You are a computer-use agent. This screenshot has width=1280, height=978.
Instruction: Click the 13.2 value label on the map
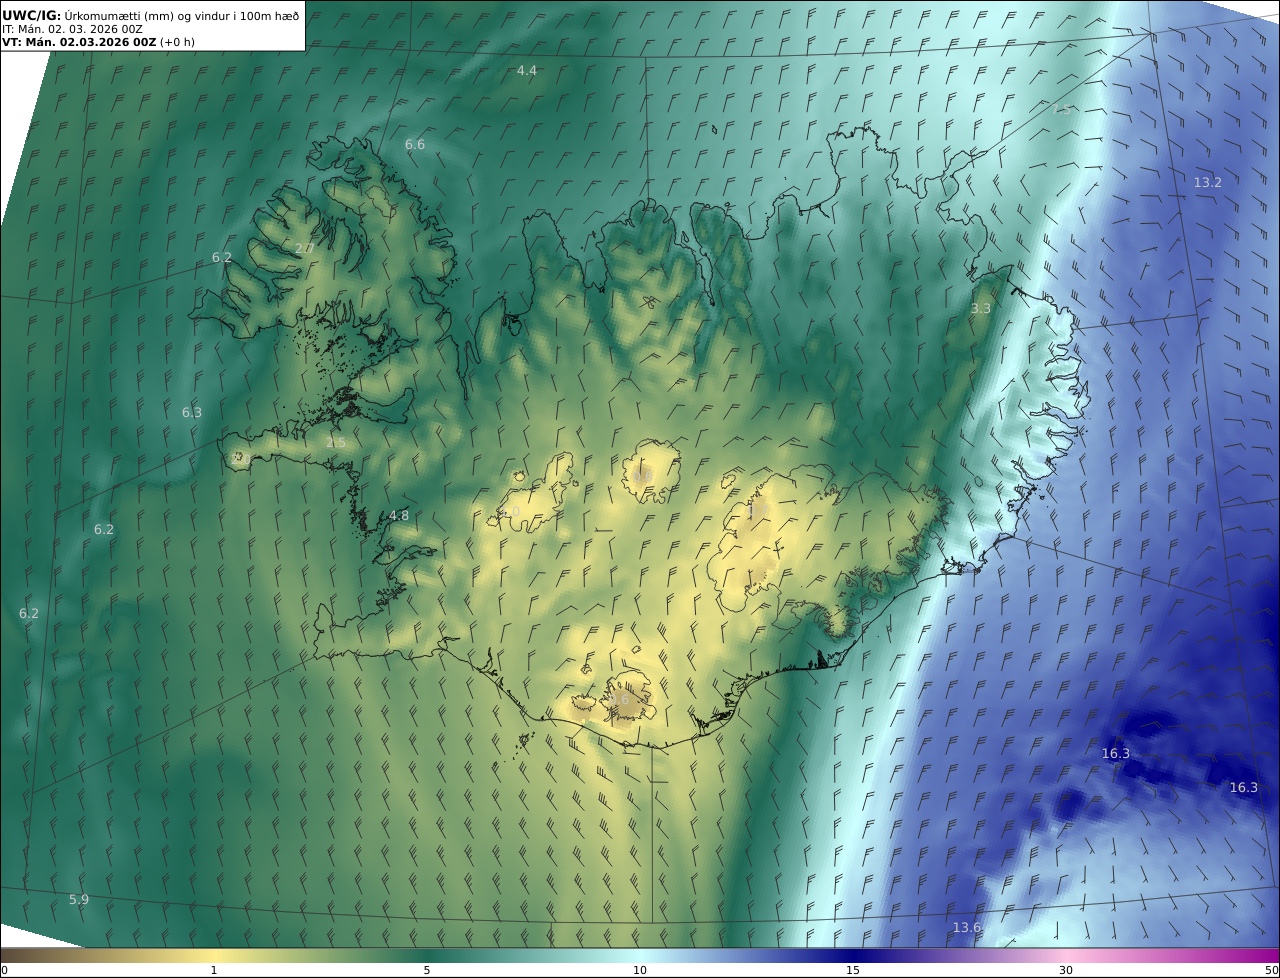1208,182
